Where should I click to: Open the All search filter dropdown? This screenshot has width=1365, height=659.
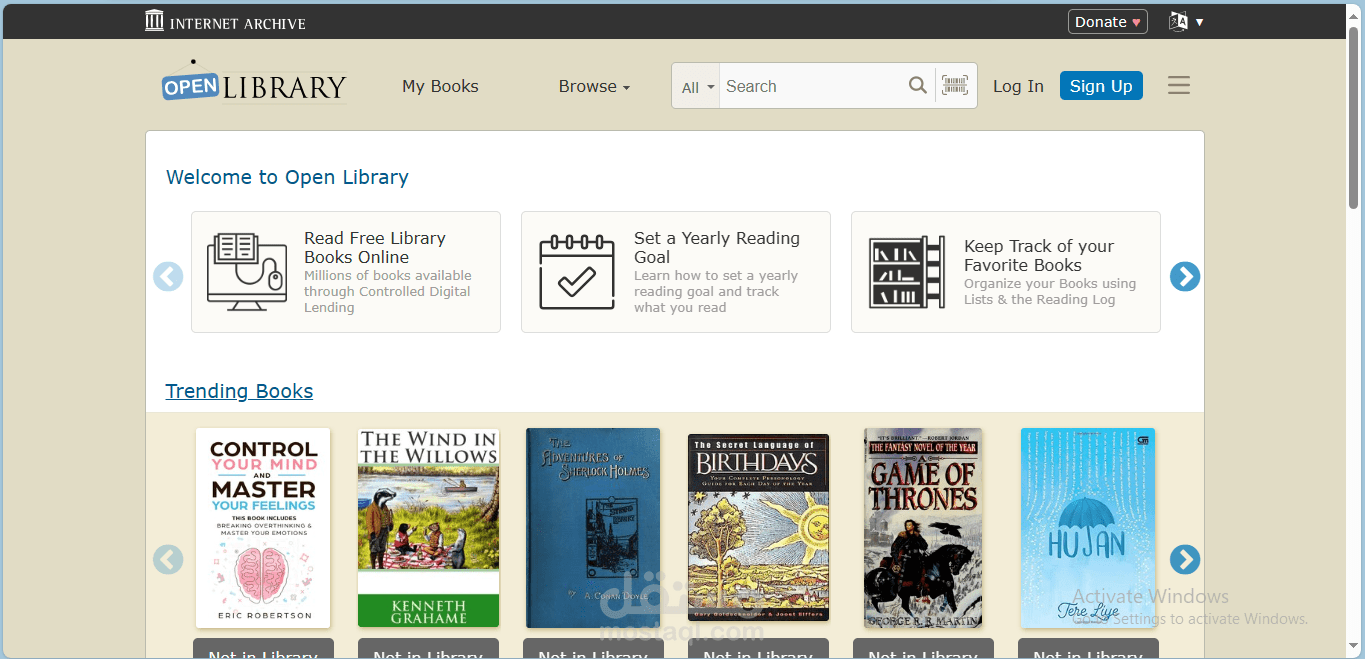tap(698, 87)
